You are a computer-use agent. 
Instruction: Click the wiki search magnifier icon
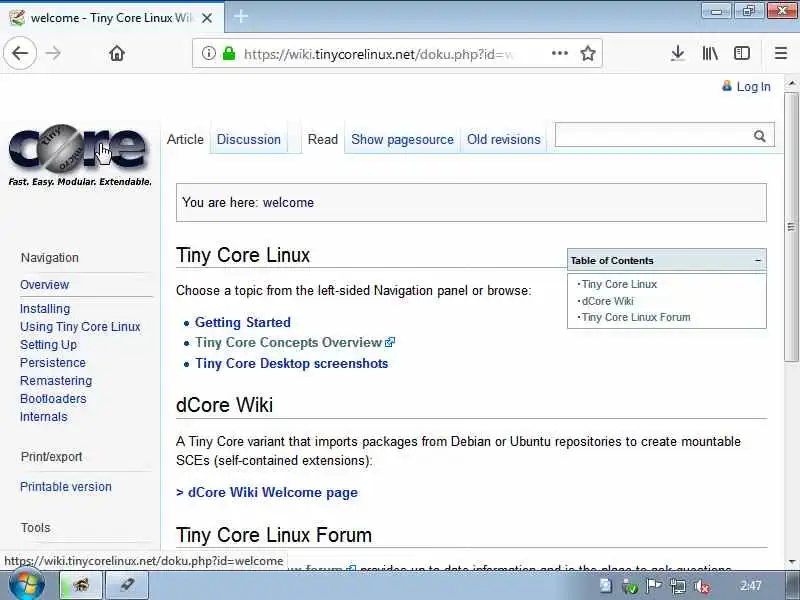tap(760, 136)
